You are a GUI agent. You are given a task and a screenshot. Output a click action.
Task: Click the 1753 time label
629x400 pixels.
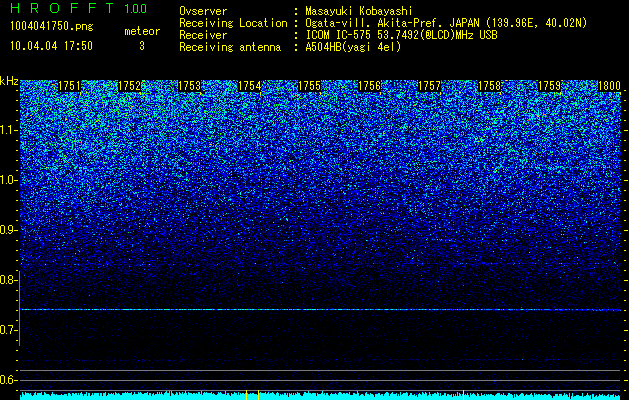pos(189,86)
